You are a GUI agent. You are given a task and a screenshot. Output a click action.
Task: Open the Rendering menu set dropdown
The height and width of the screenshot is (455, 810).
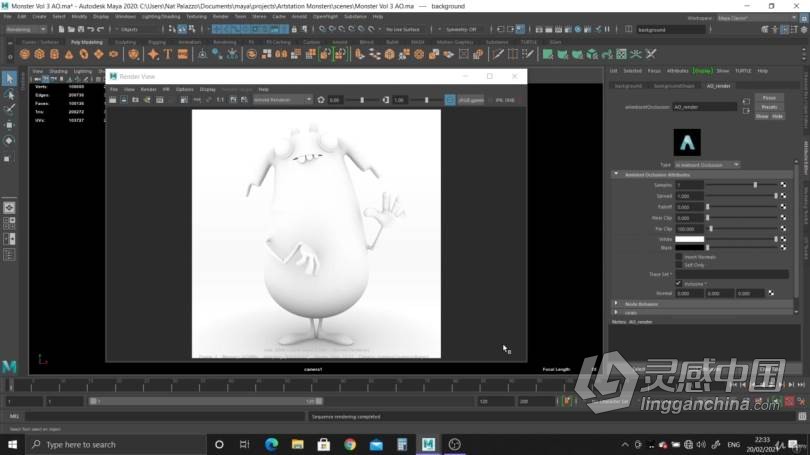click(x=25, y=29)
